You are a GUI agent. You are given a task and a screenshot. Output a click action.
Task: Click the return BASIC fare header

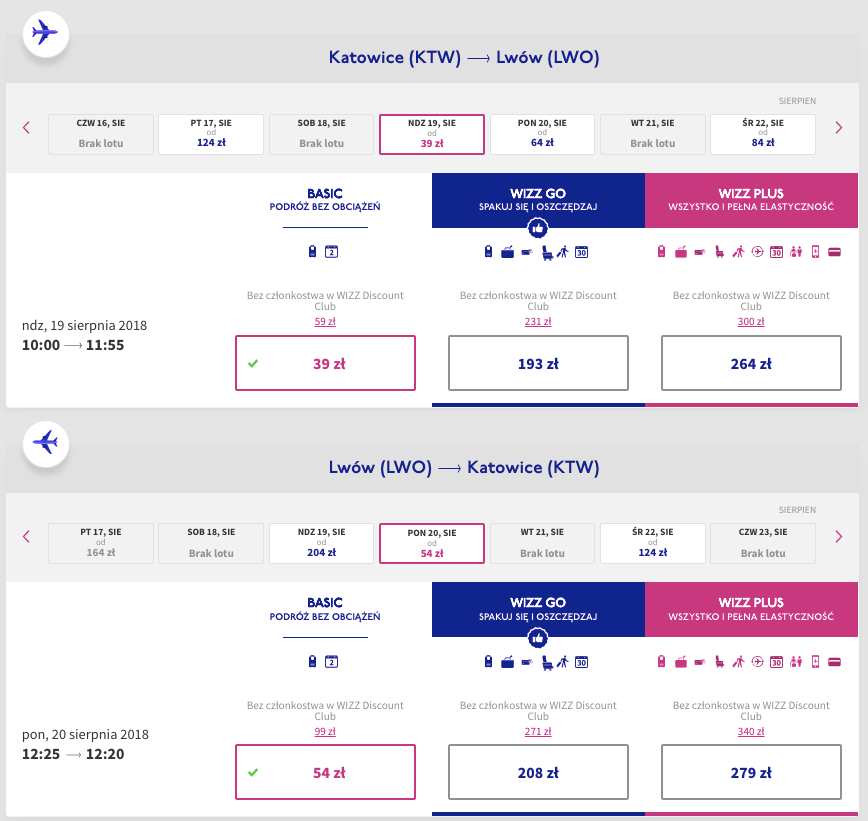pos(325,609)
